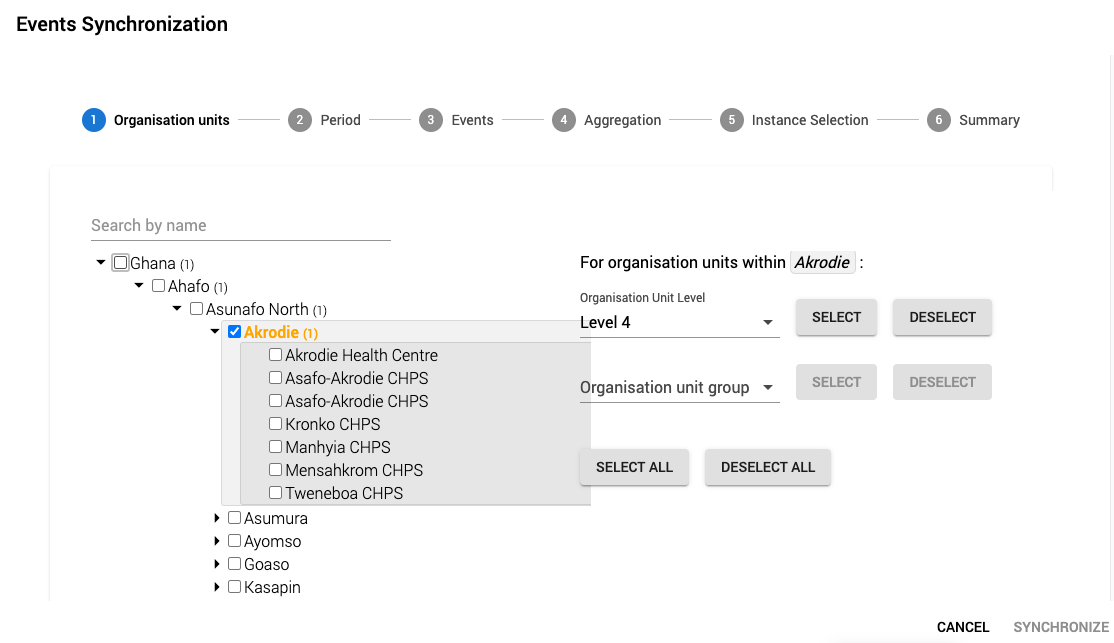
Task: Expand the Asumura tree node
Action: 217,518
